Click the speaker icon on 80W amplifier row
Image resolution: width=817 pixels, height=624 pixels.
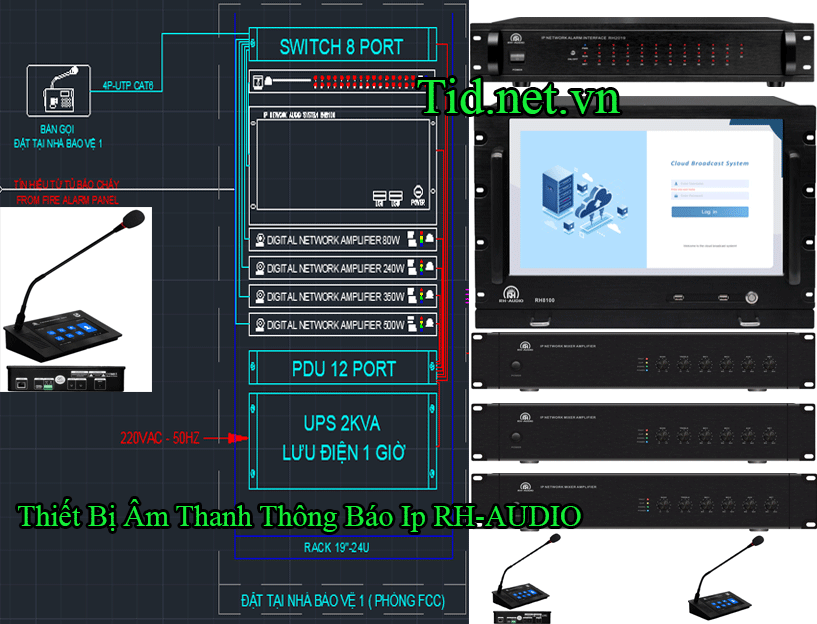260,240
